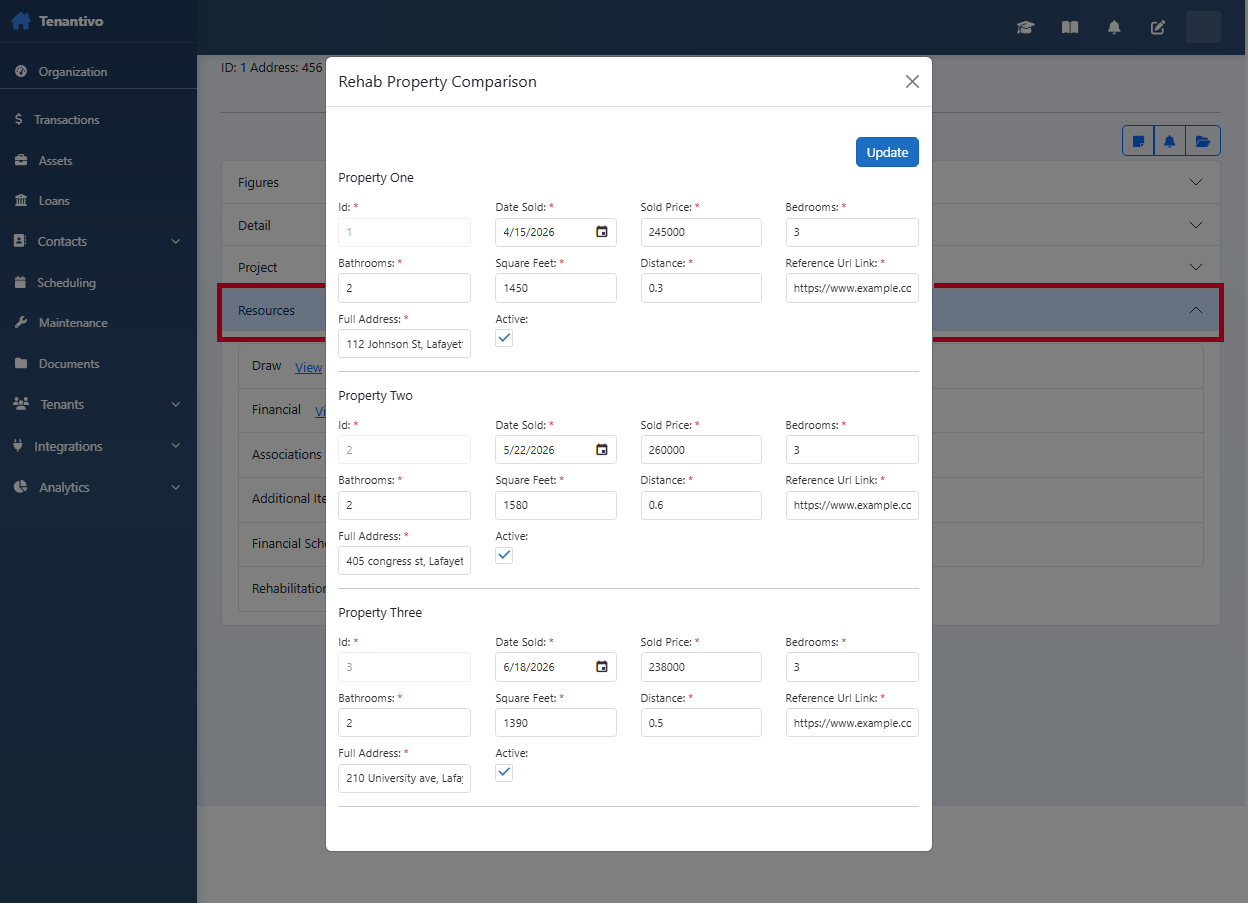Click the Organization gauge icon
1248x903 pixels.
(20, 72)
